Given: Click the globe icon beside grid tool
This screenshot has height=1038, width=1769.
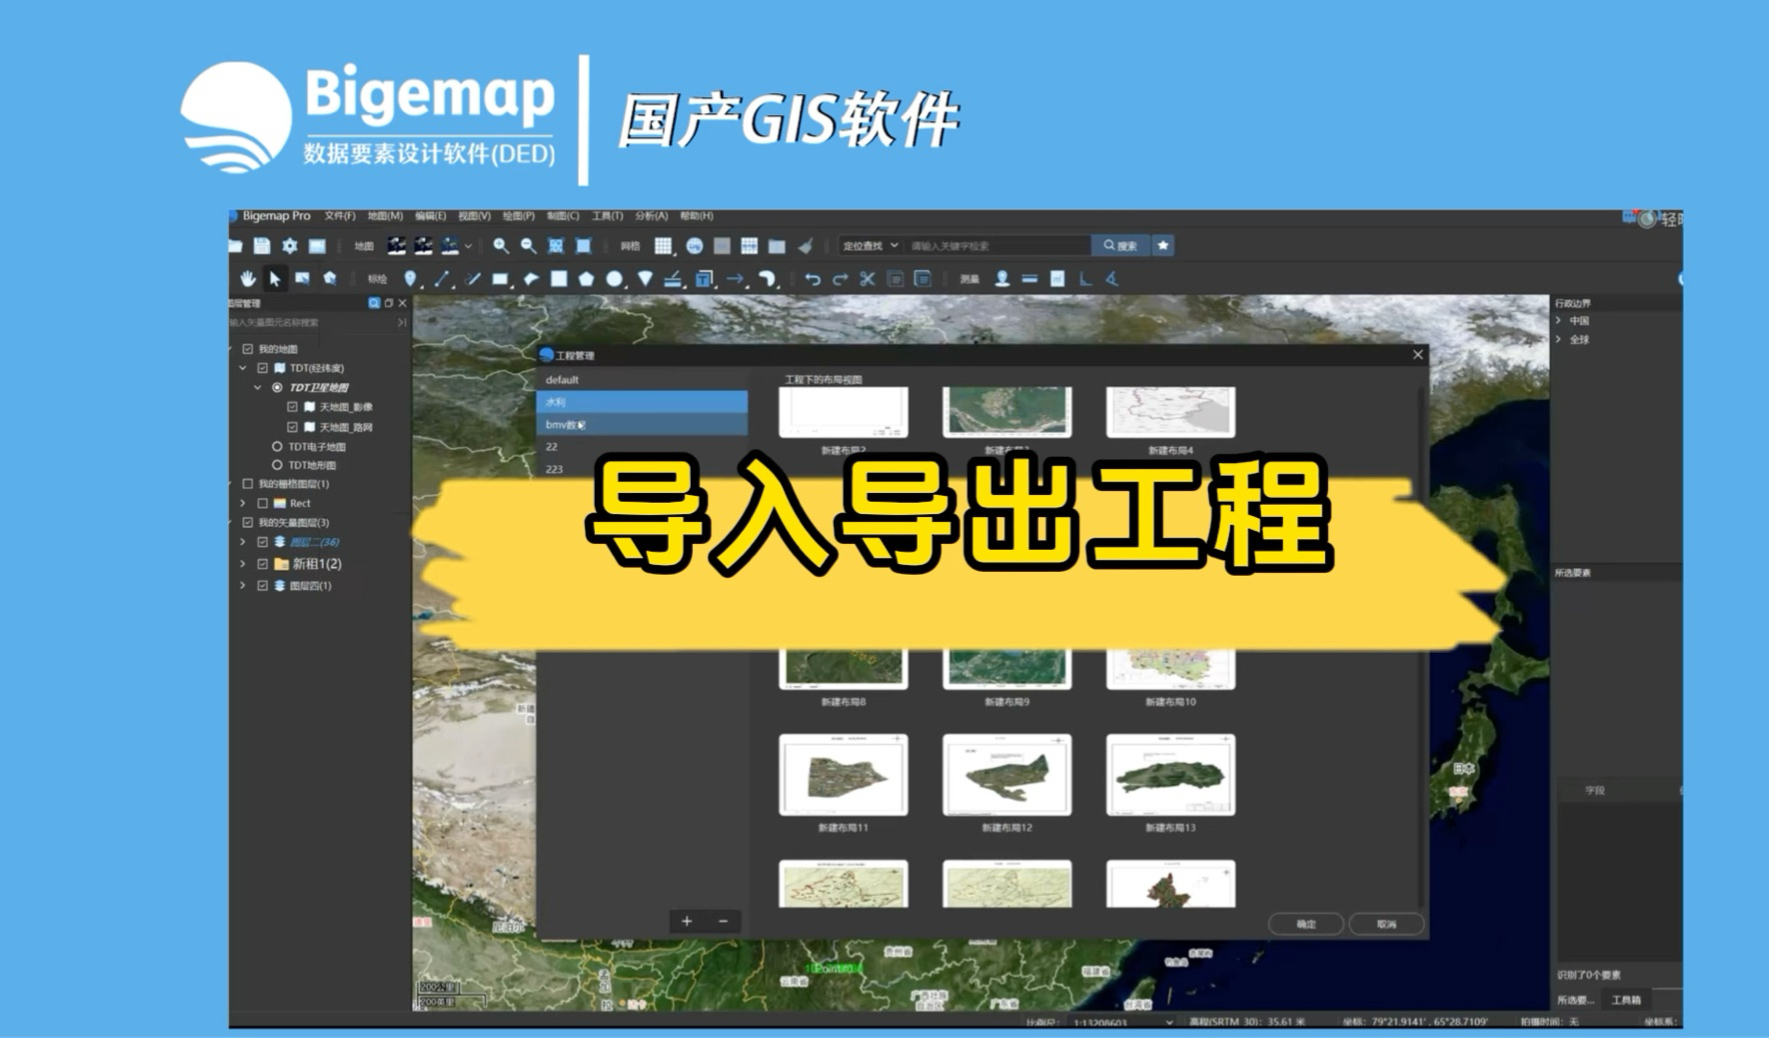Looking at the screenshot, I should pos(694,246).
